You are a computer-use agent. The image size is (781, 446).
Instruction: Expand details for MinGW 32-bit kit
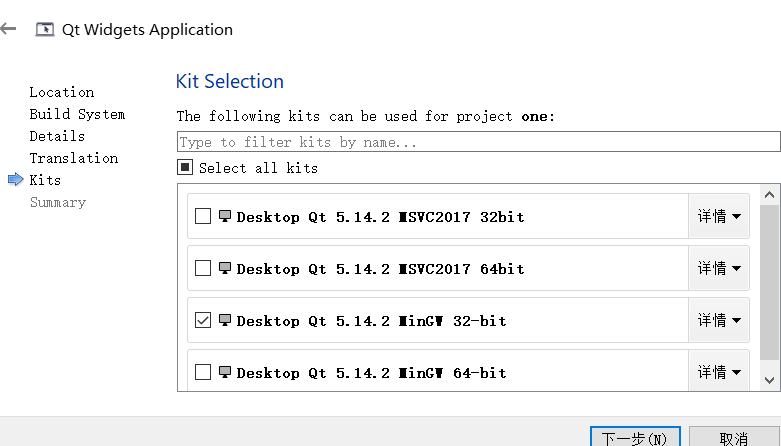point(719,320)
